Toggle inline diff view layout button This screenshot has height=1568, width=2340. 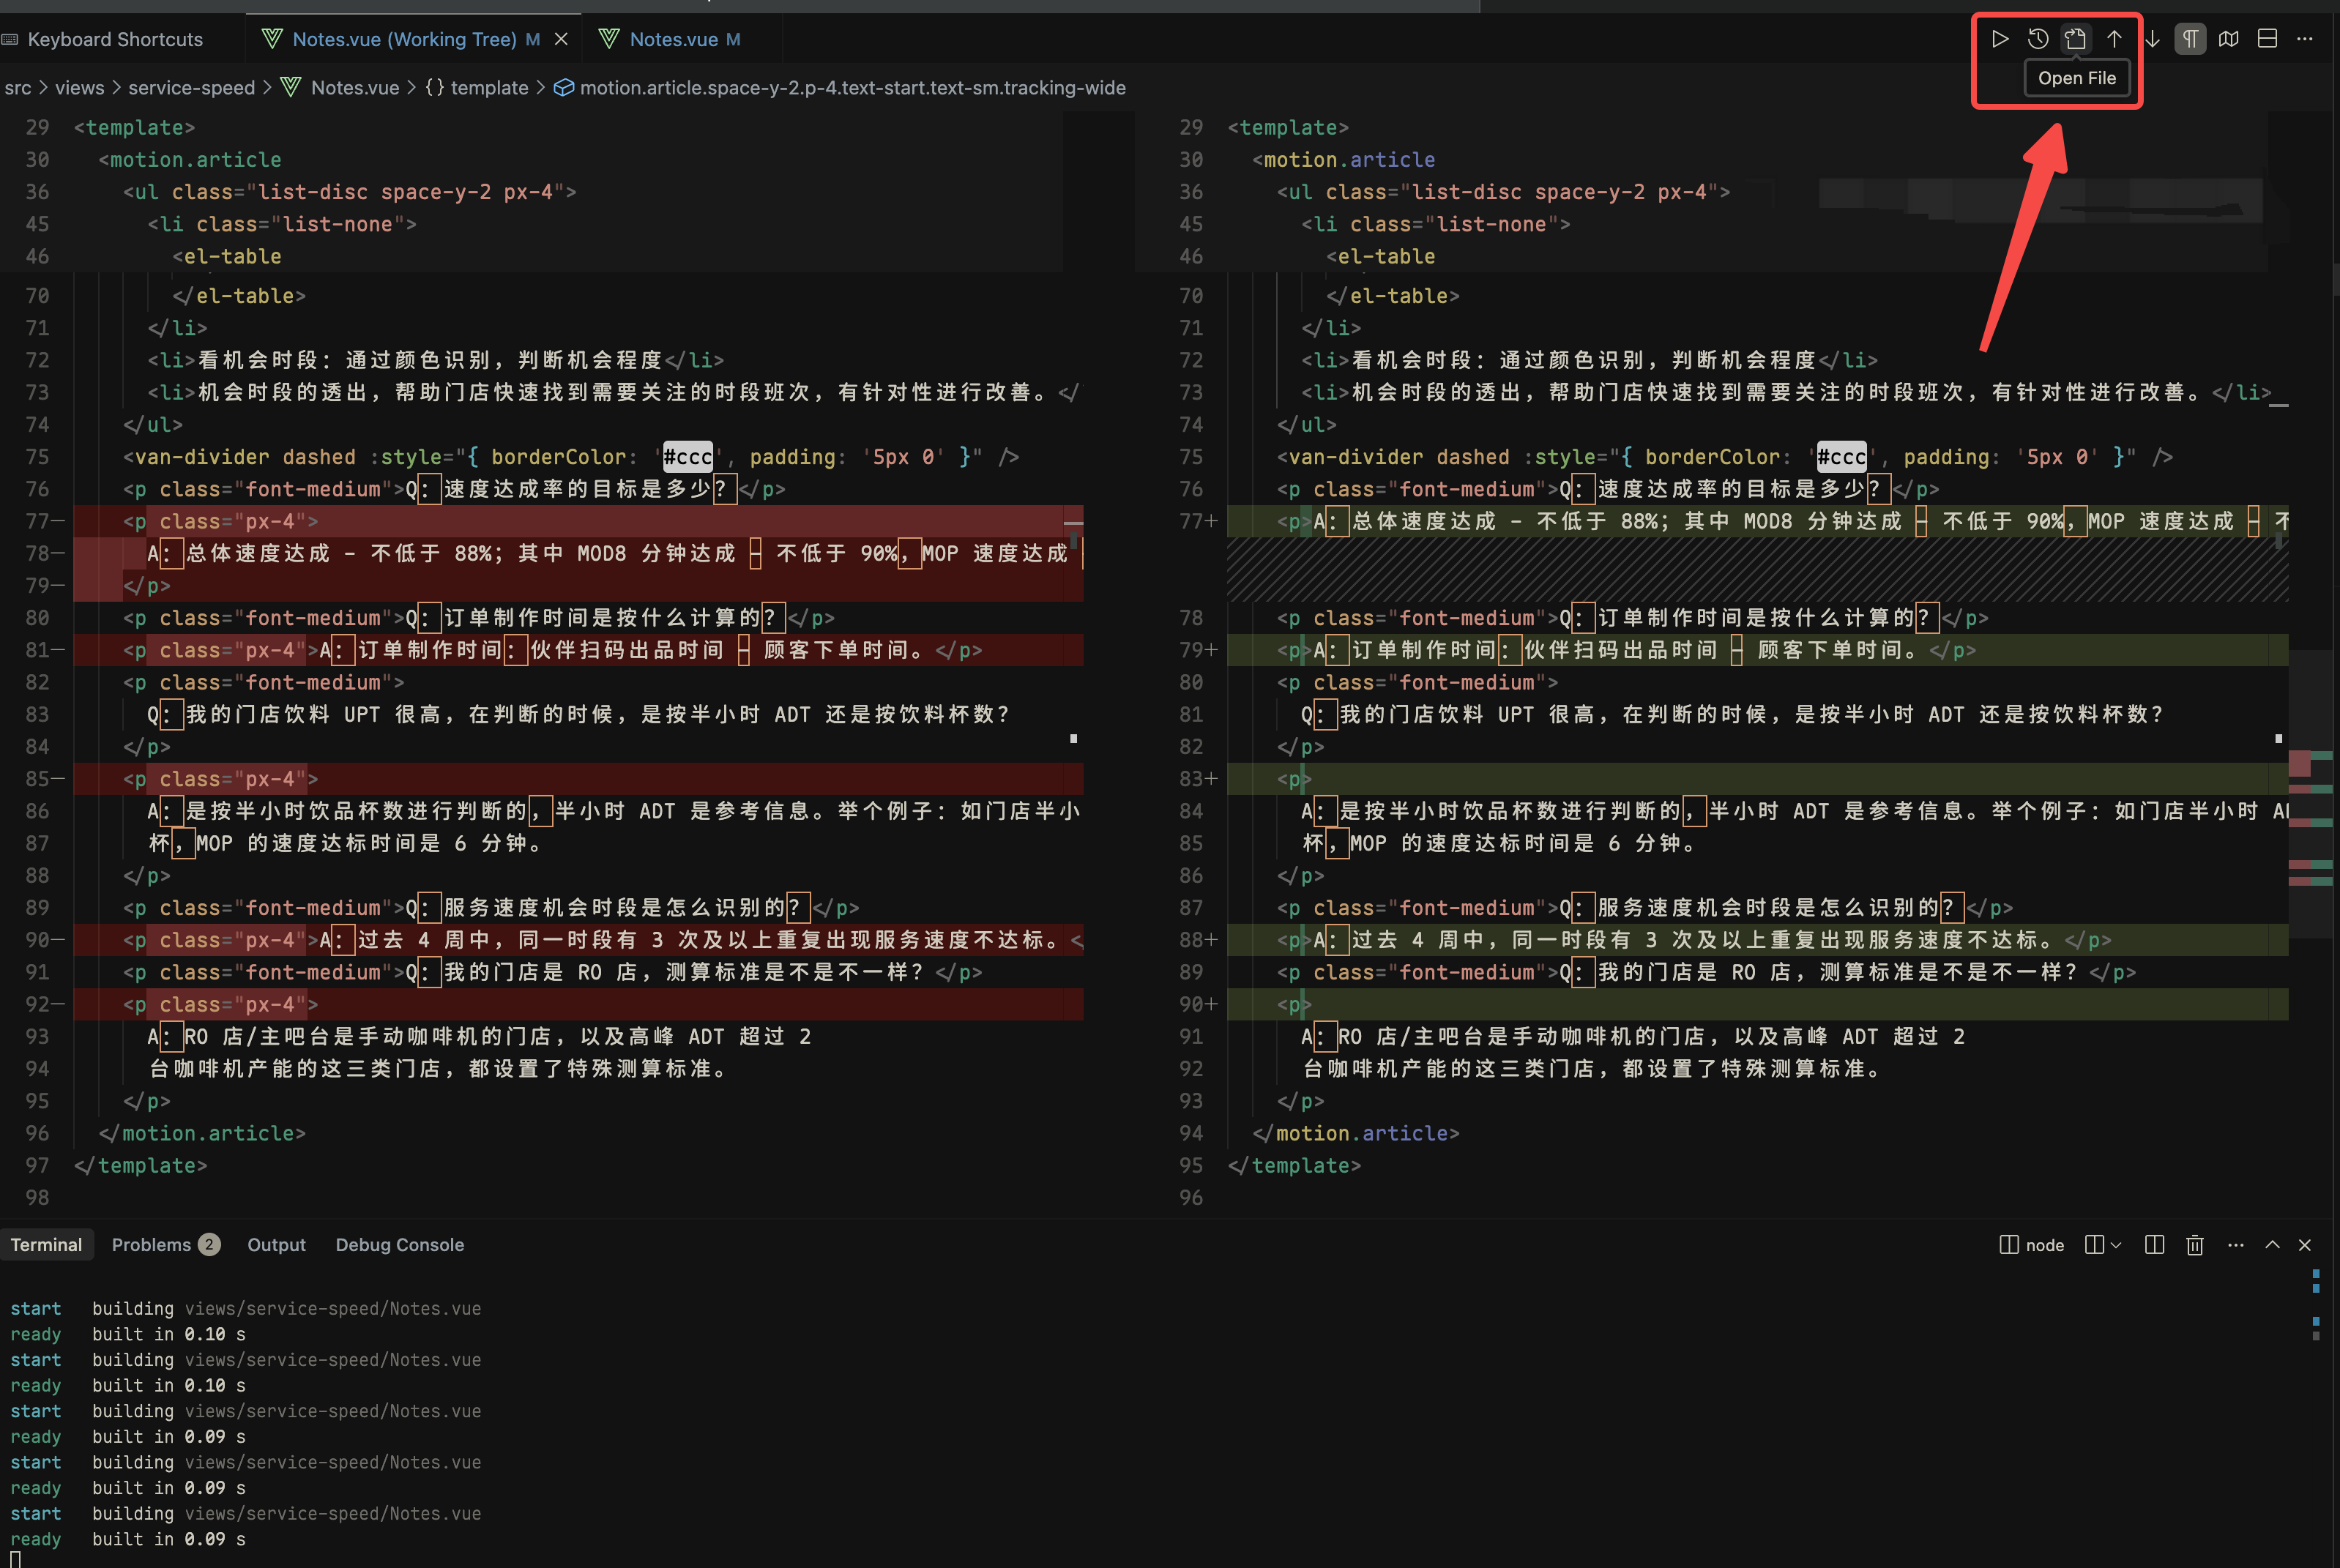pyautogui.click(x=2268, y=39)
